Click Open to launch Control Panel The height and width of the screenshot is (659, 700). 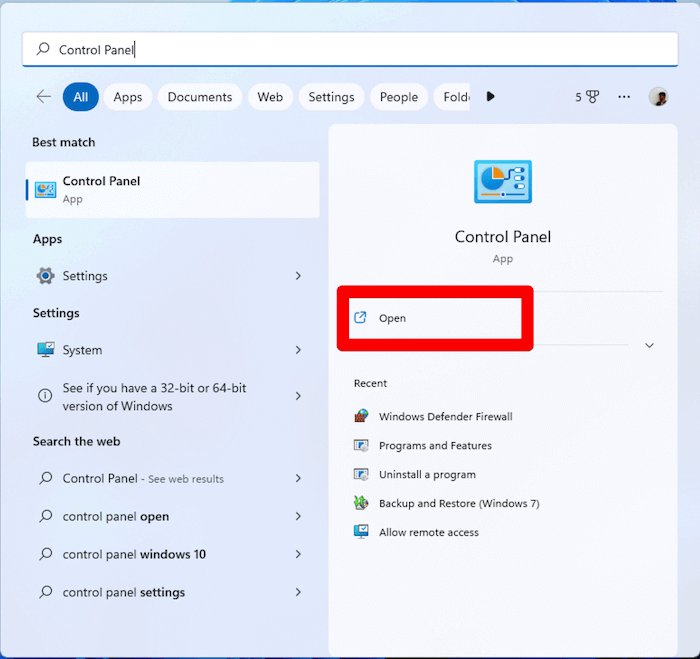coord(435,318)
